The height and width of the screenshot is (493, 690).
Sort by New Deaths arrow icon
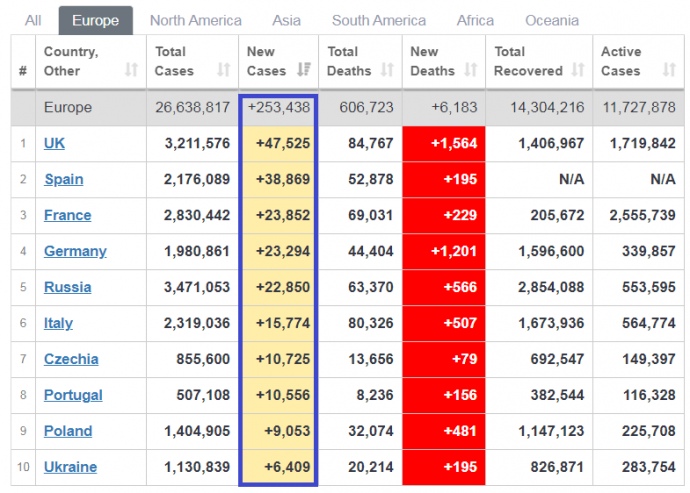[x=472, y=70]
